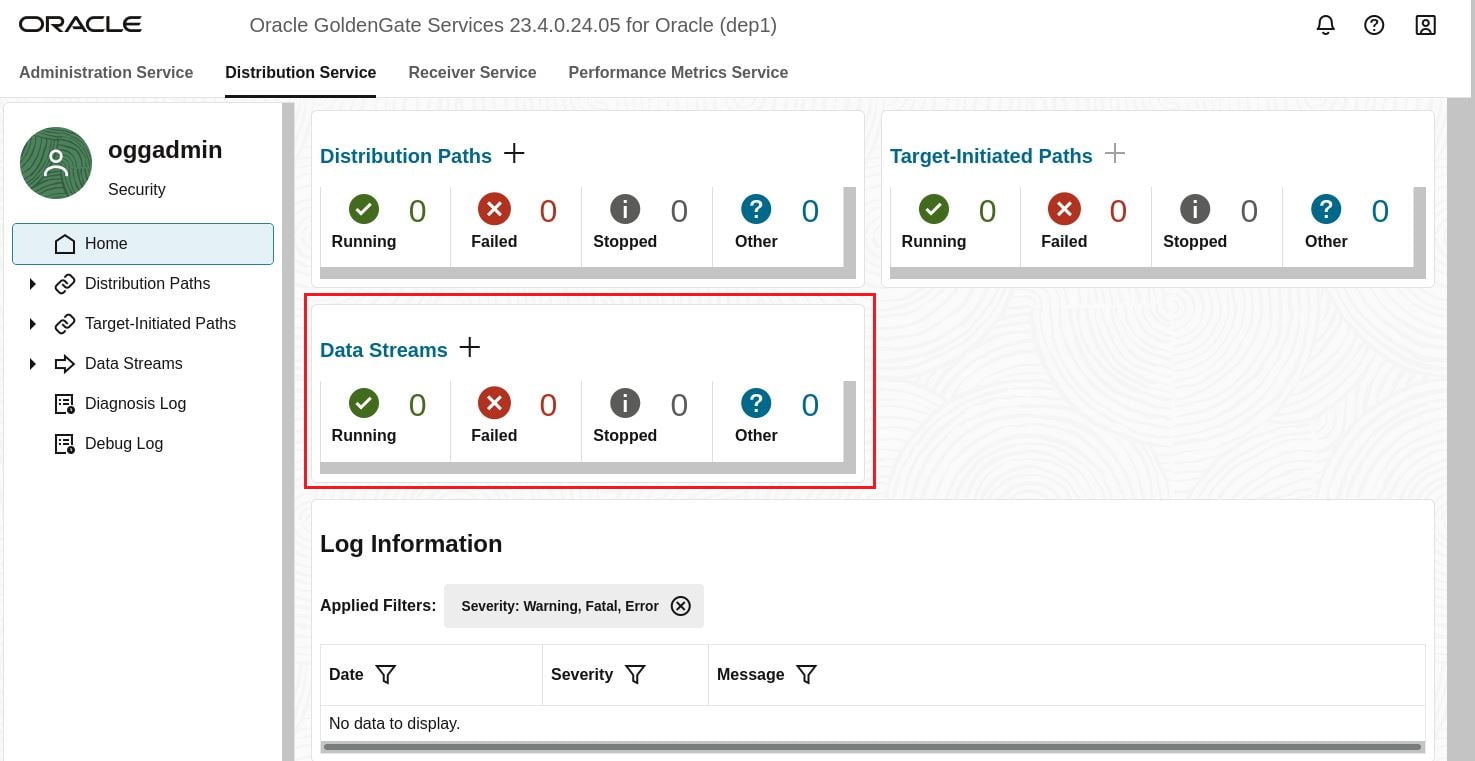Click Other status icon in Target-Initiated Paths

pyautogui.click(x=1326, y=209)
